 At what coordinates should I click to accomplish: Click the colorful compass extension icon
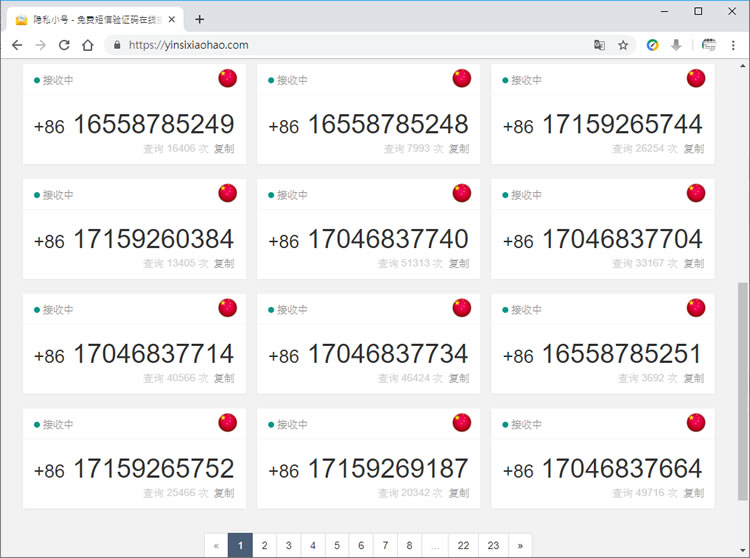(652, 45)
